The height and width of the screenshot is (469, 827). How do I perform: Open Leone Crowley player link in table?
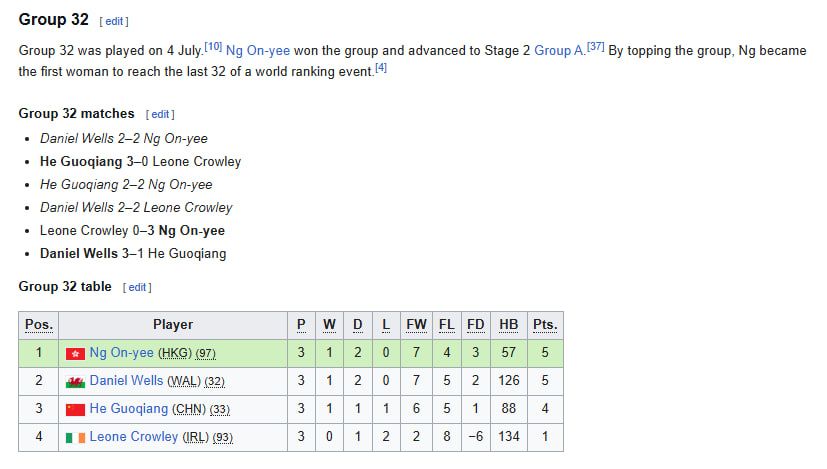click(x=134, y=436)
